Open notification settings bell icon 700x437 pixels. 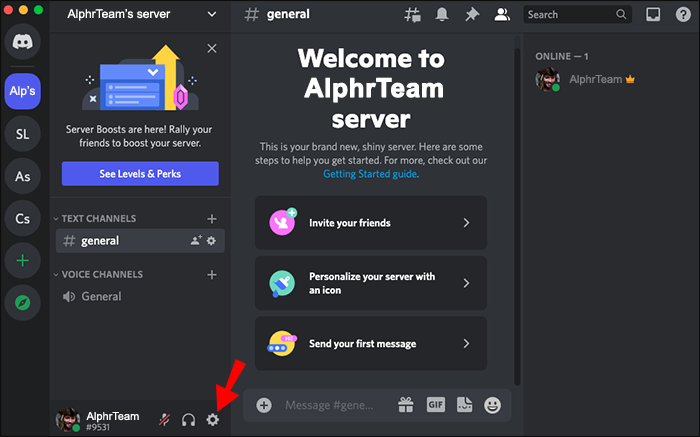pos(442,15)
